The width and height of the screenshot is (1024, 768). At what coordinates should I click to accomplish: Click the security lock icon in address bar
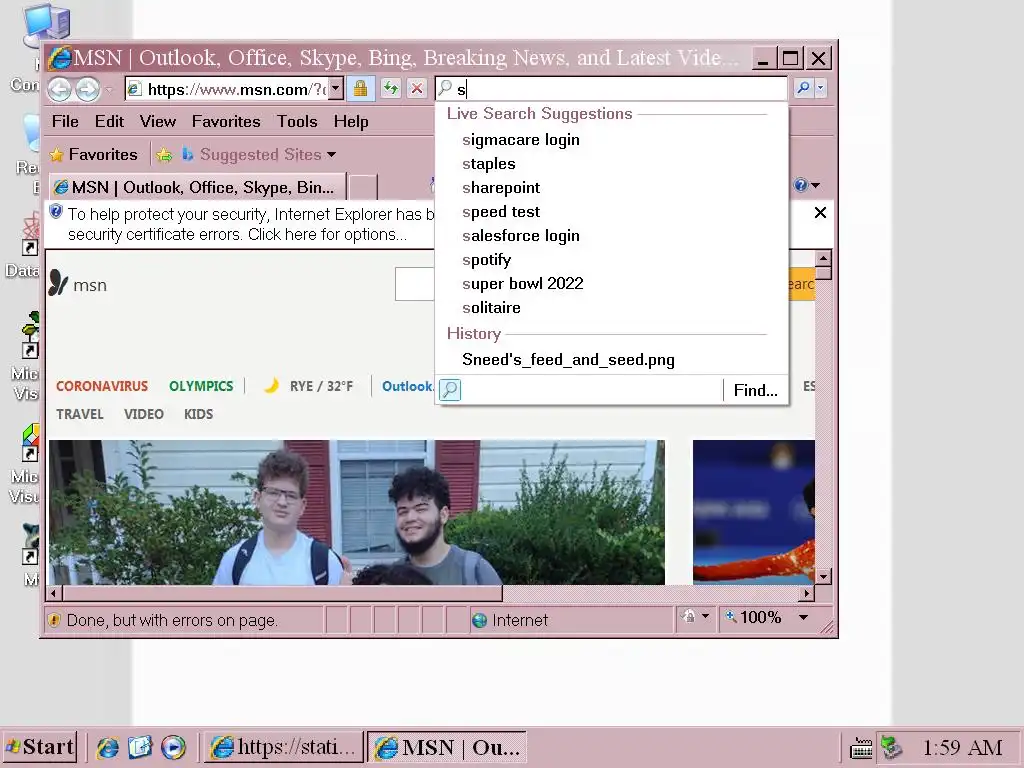coord(360,89)
